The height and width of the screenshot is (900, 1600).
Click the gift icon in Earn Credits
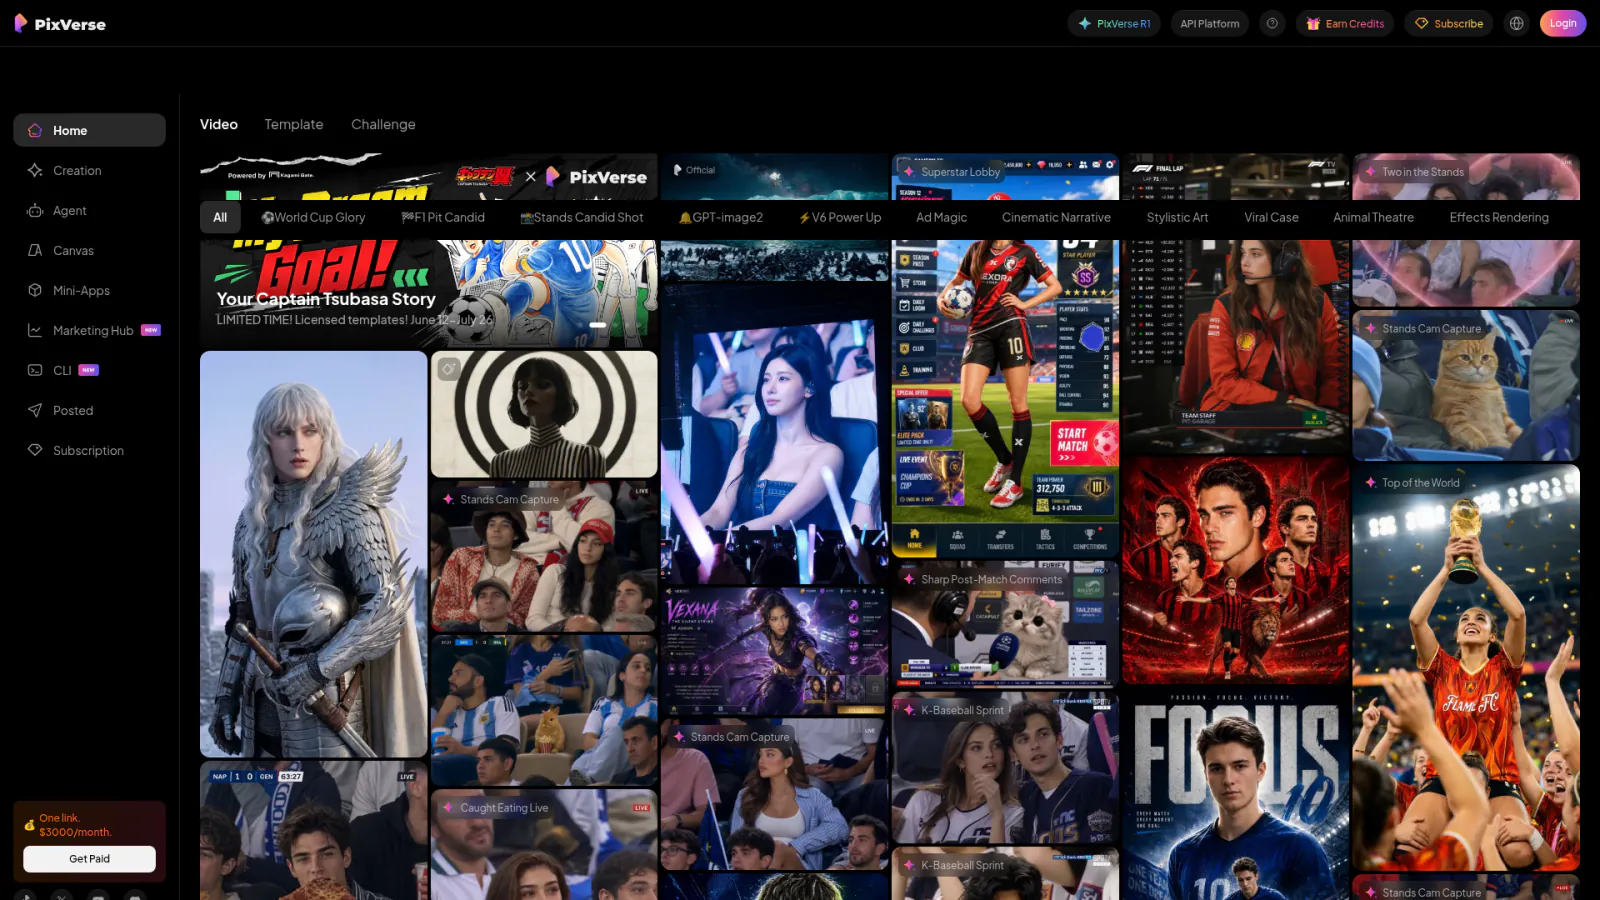pos(1313,23)
